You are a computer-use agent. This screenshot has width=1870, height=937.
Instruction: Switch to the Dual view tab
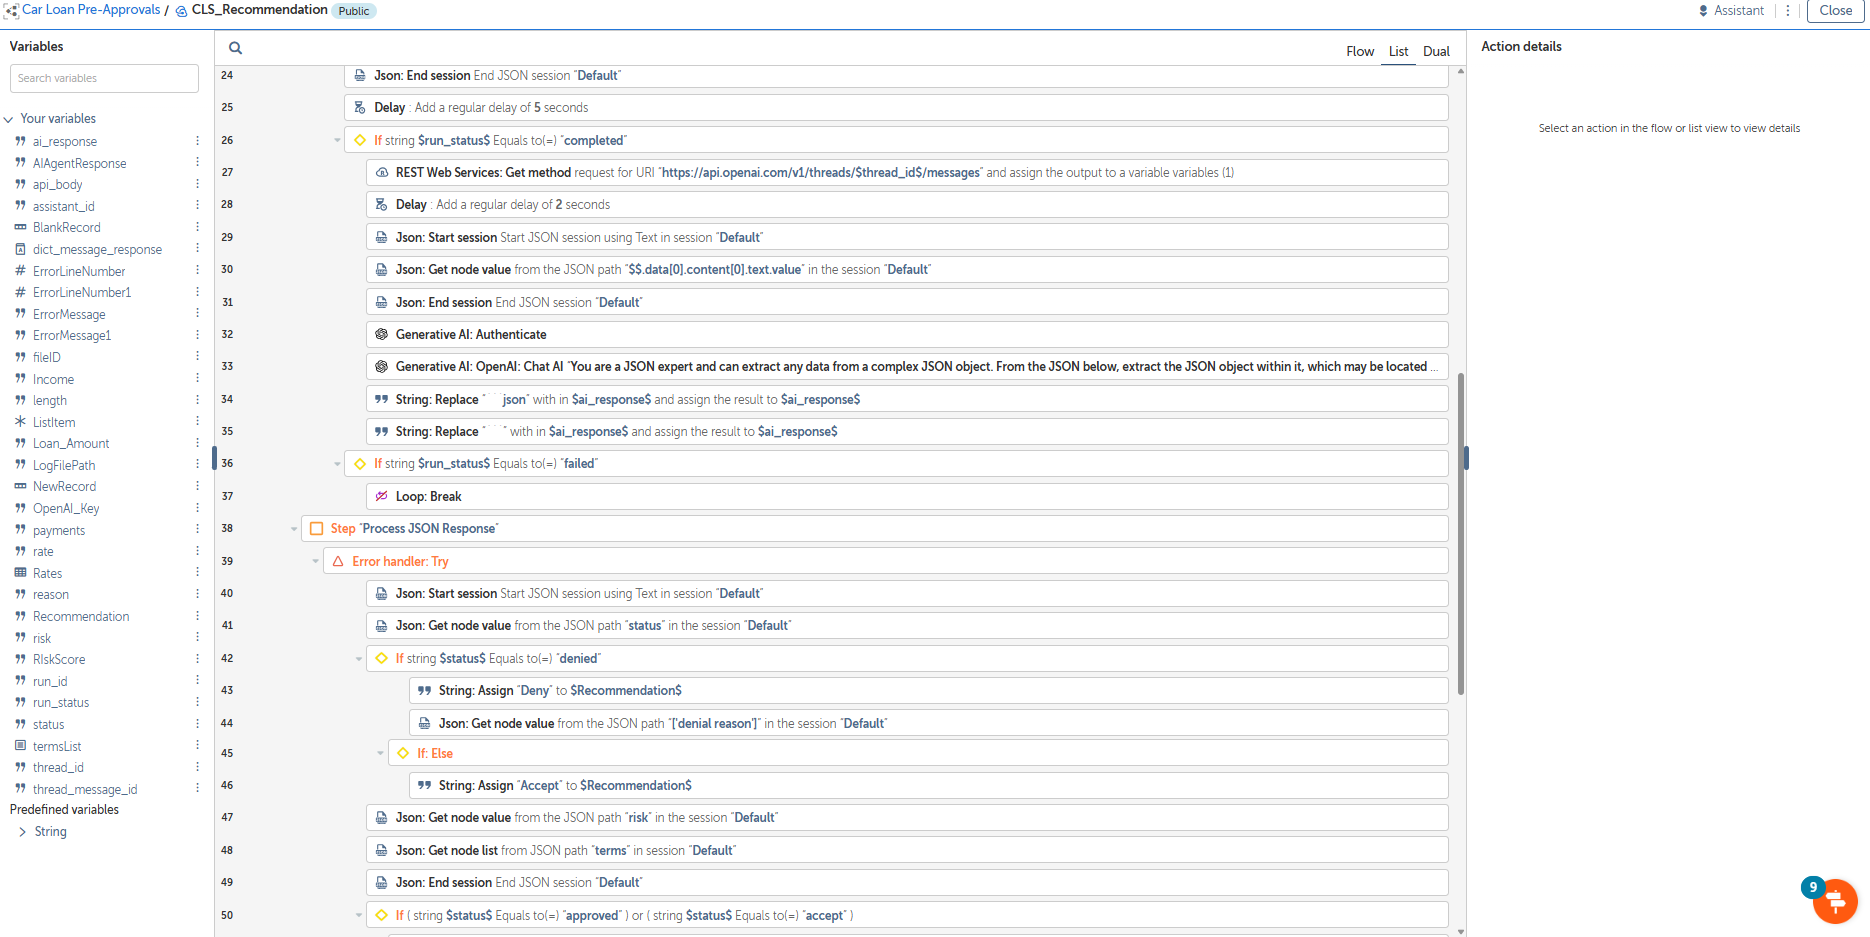point(1436,52)
